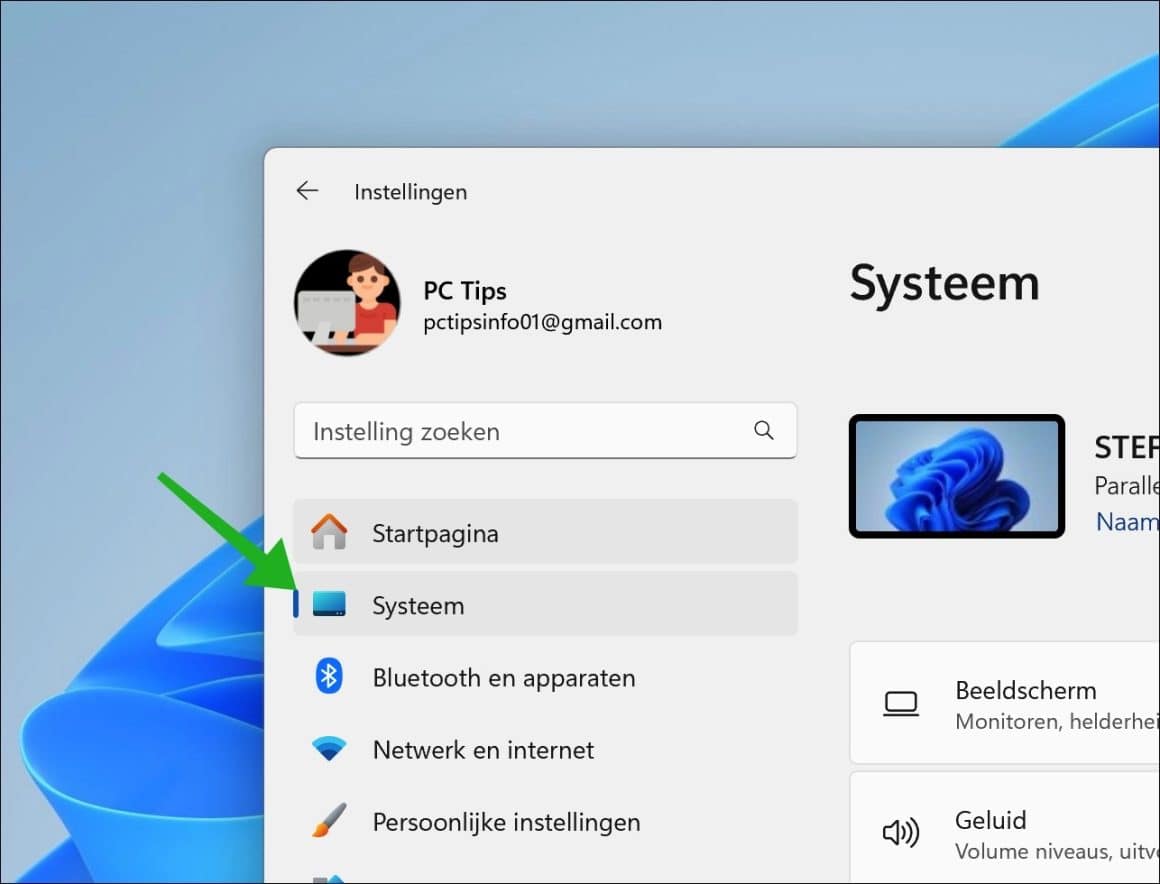This screenshot has height=884, width=1160.
Task: Click the PC Tips profile picture
Action: click(x=347, y=303)
